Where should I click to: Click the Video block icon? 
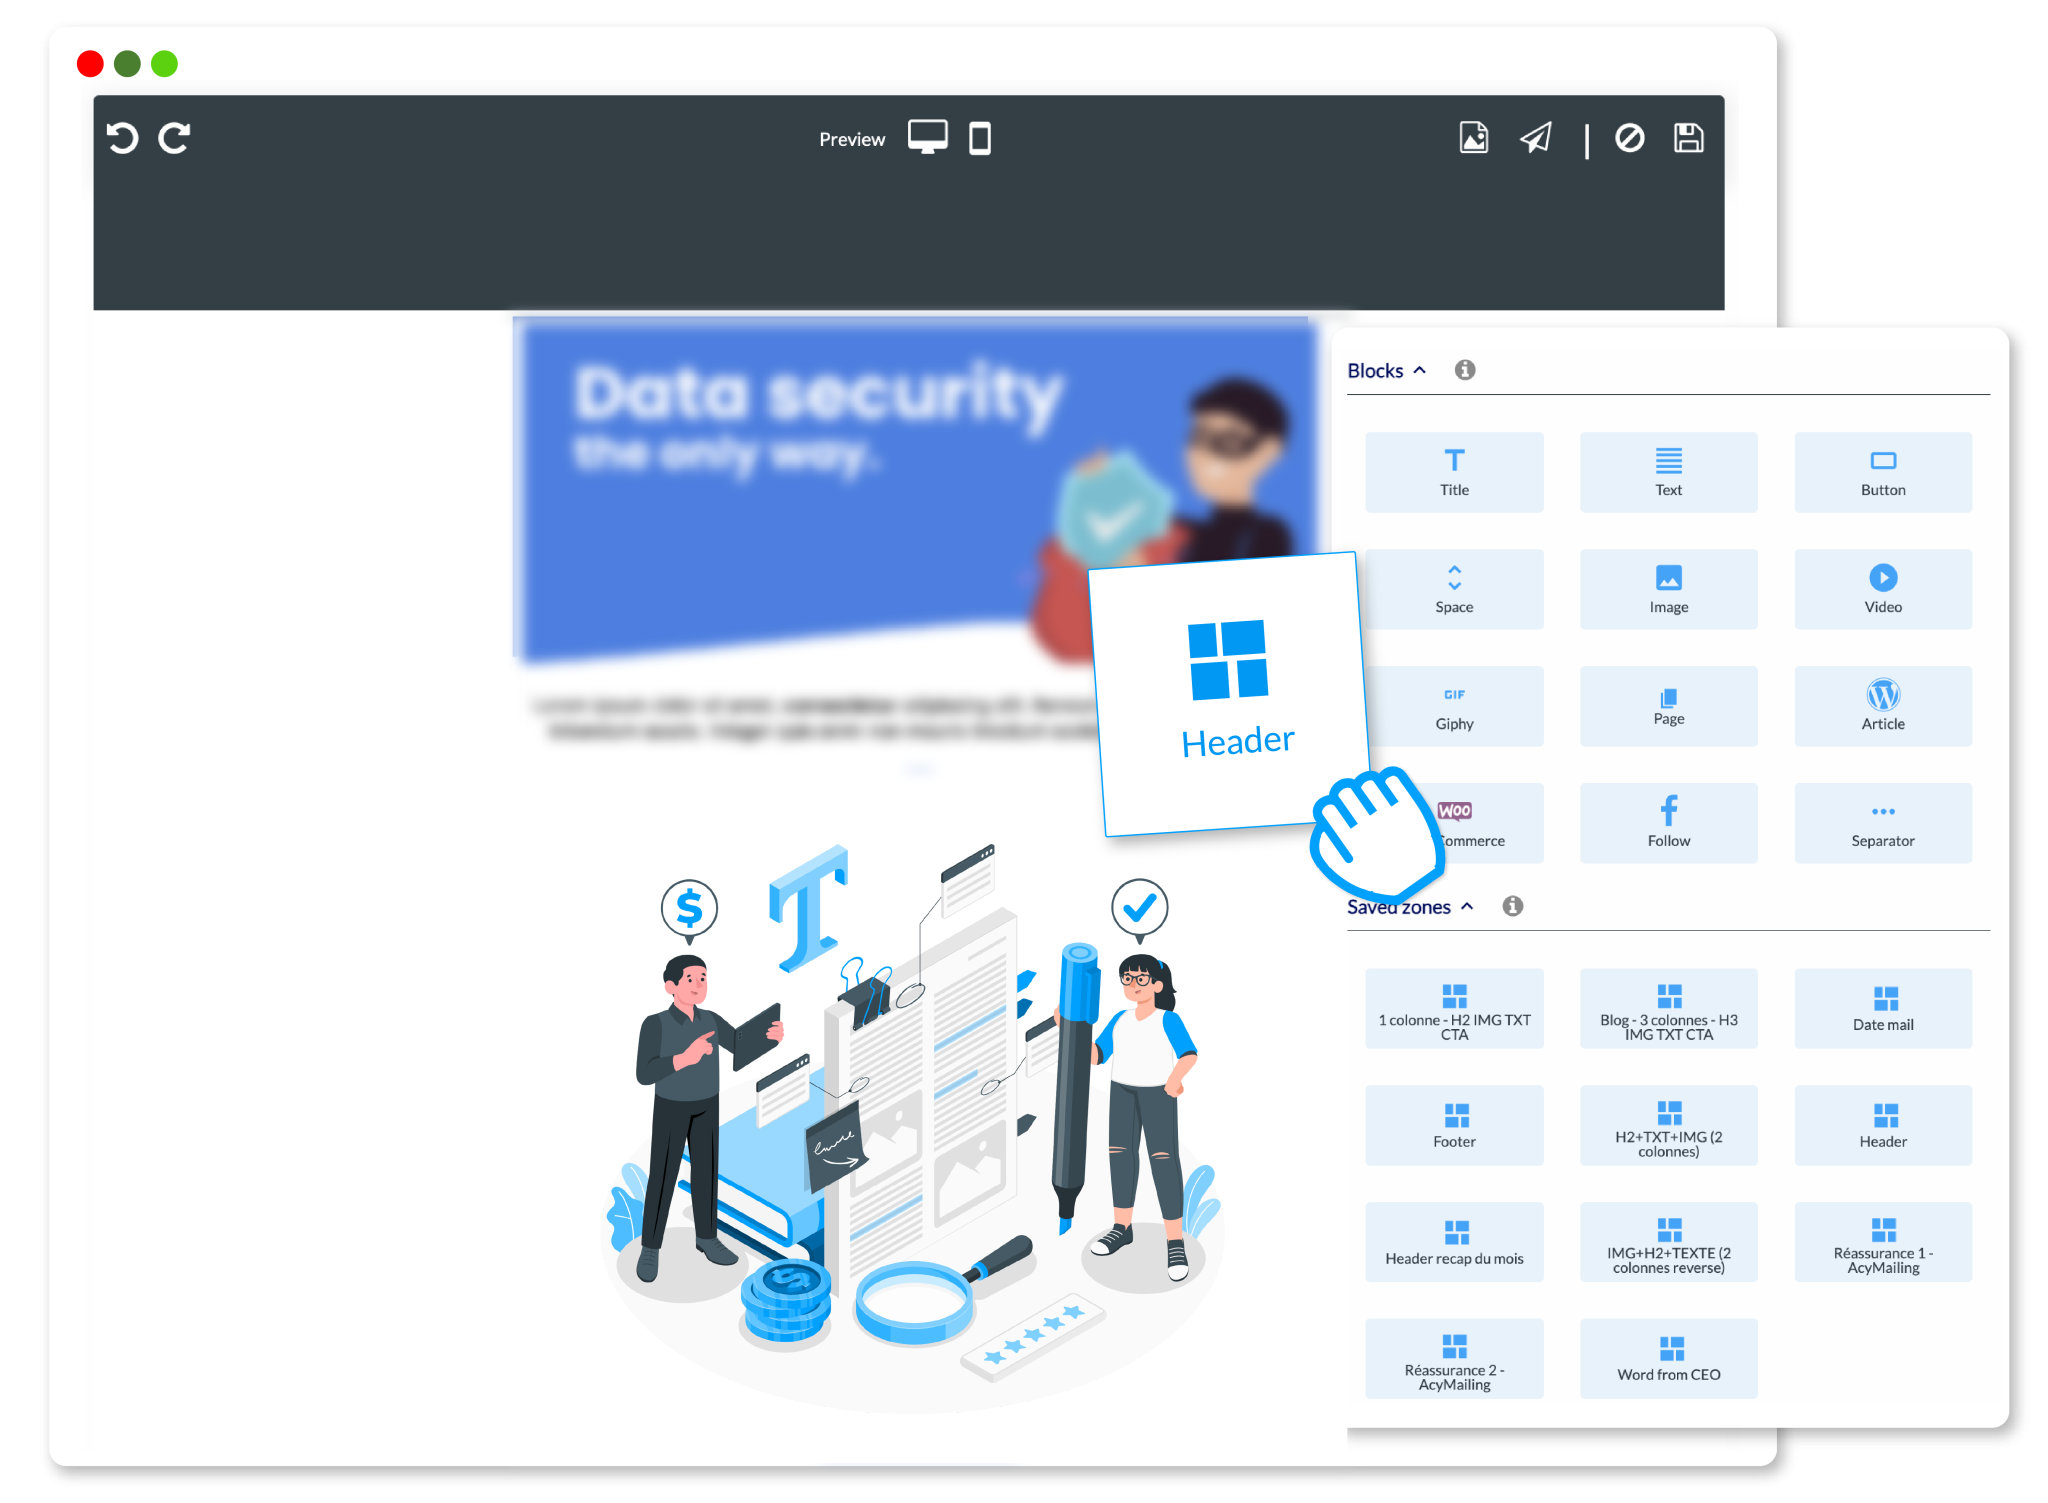pos(1883,588)
